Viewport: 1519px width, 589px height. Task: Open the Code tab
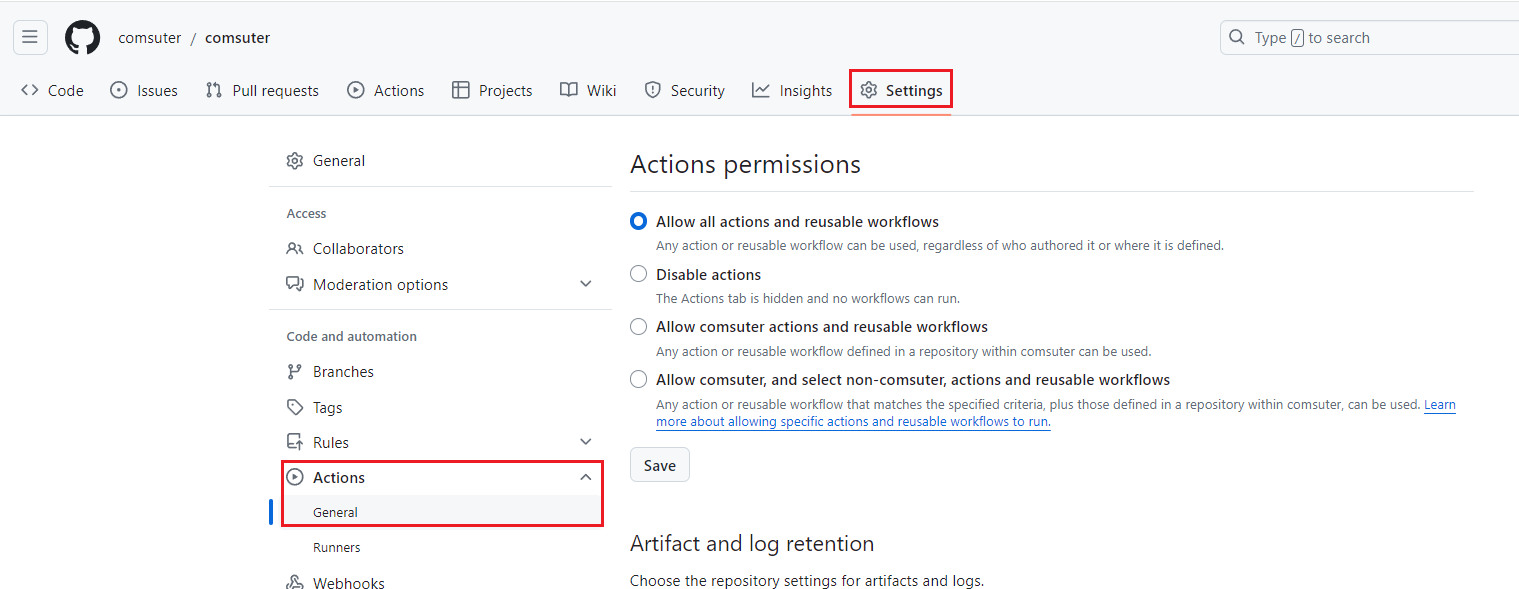pos(52,90)
